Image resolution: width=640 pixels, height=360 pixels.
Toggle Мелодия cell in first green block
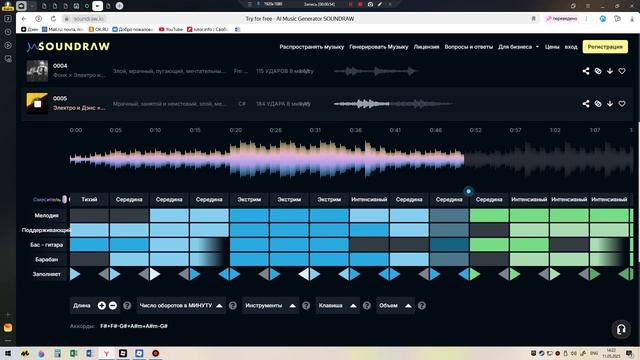489,215
